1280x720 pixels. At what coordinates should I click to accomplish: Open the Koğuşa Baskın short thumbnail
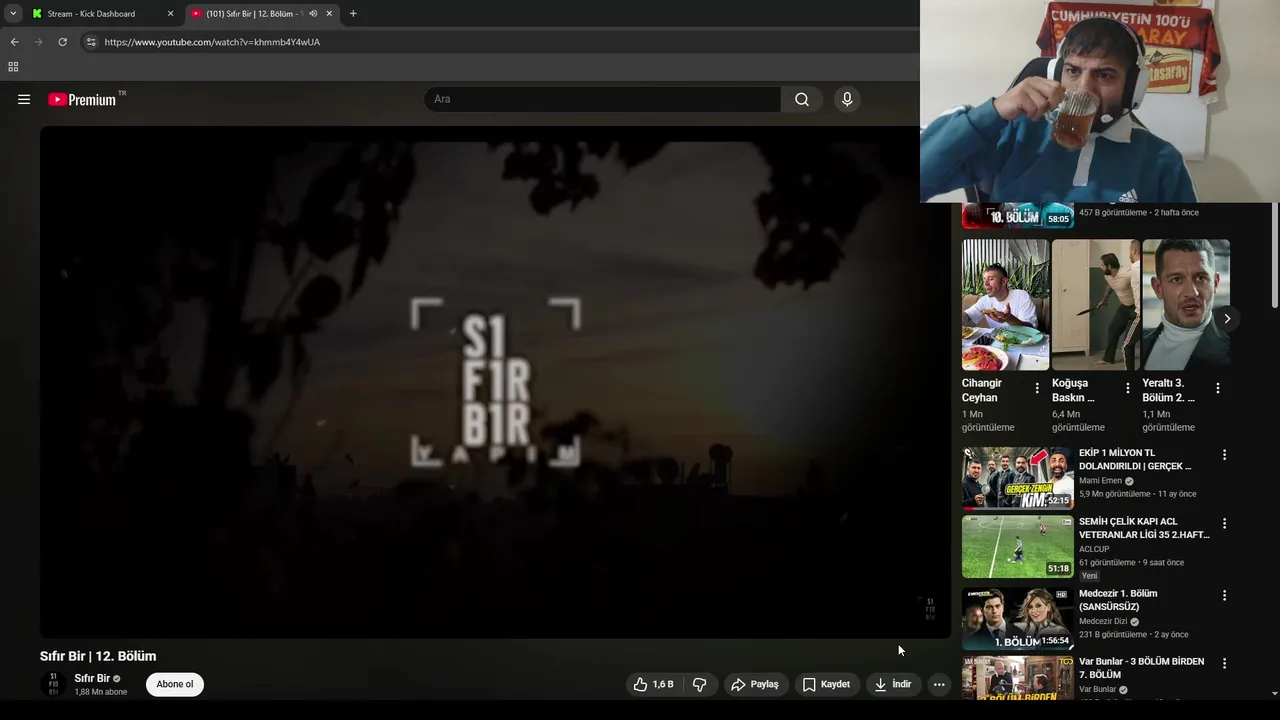coord(1095,305)
